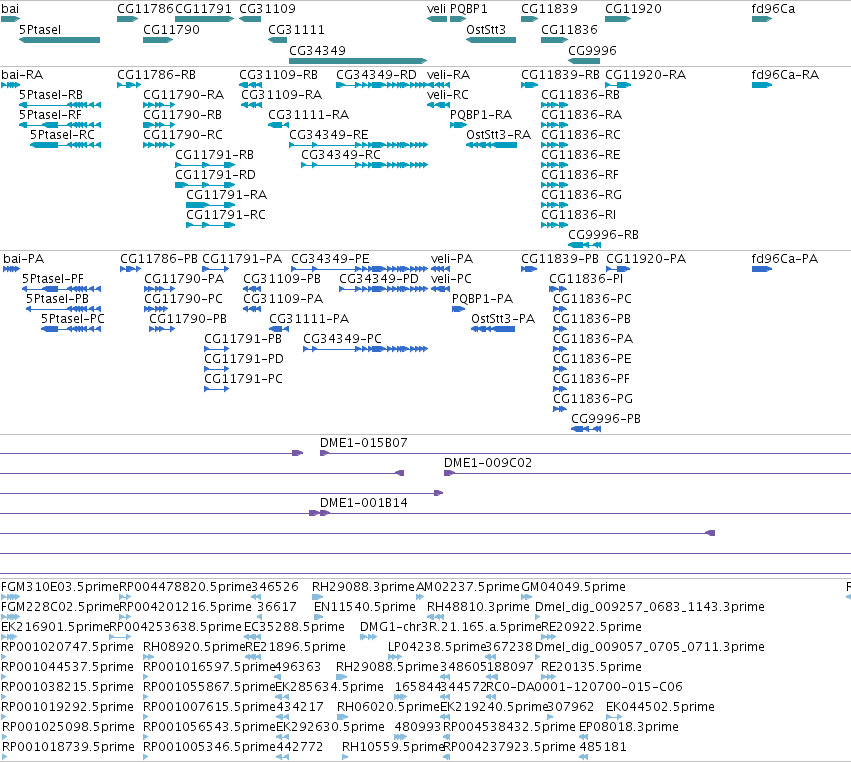Select the CG11791-RD transcript label
The image size is (851, 762).
click(x=215, y=175)
